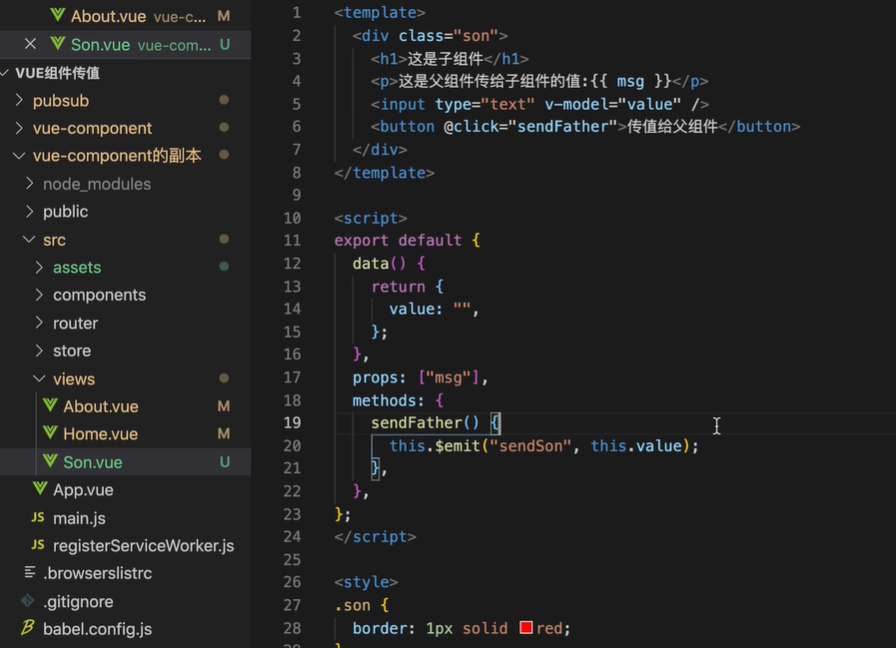Click the M status badge beside Home.vue
896x648 pixels.
[x=223, y=434]
